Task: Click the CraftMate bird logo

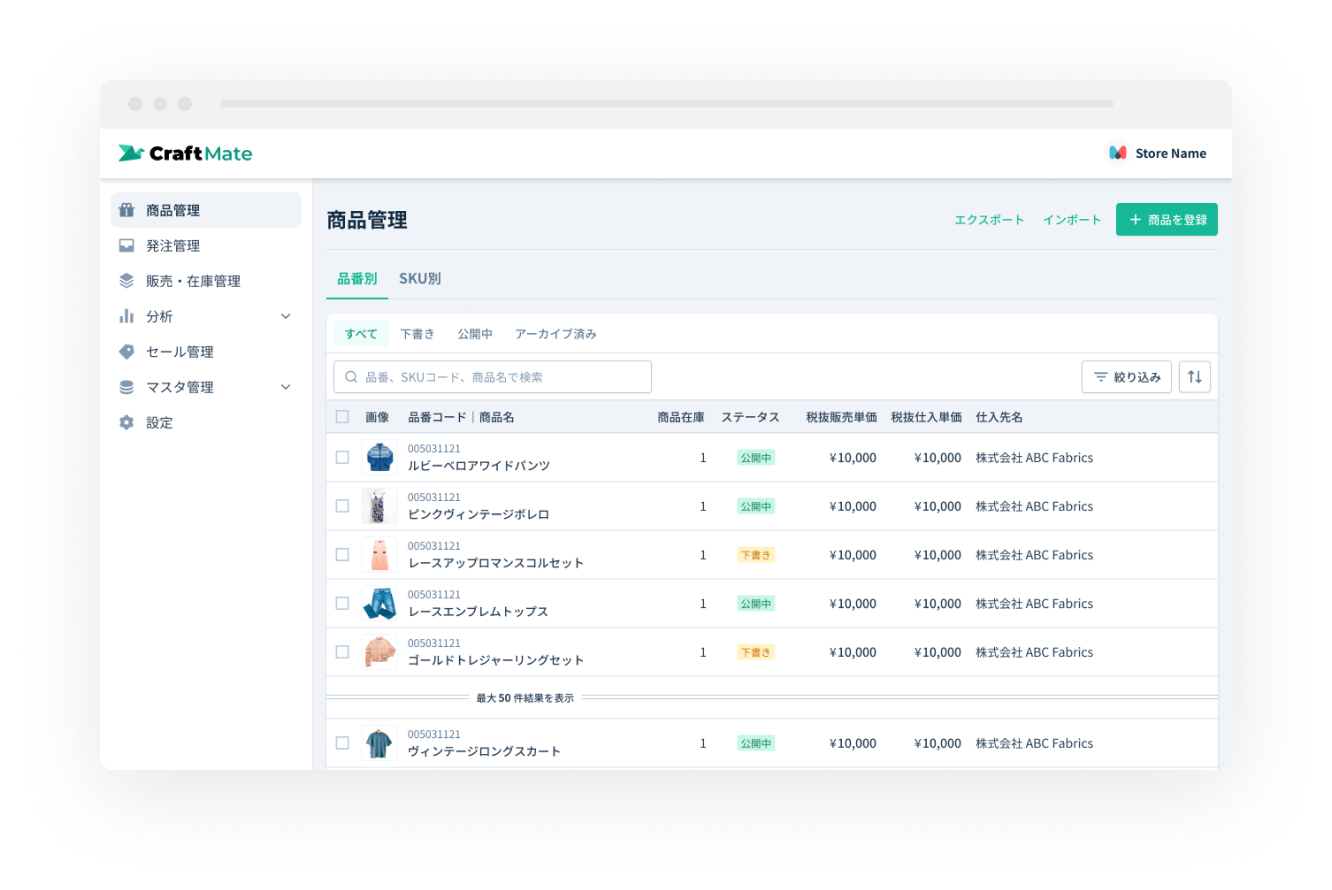Action: [131, 153]
